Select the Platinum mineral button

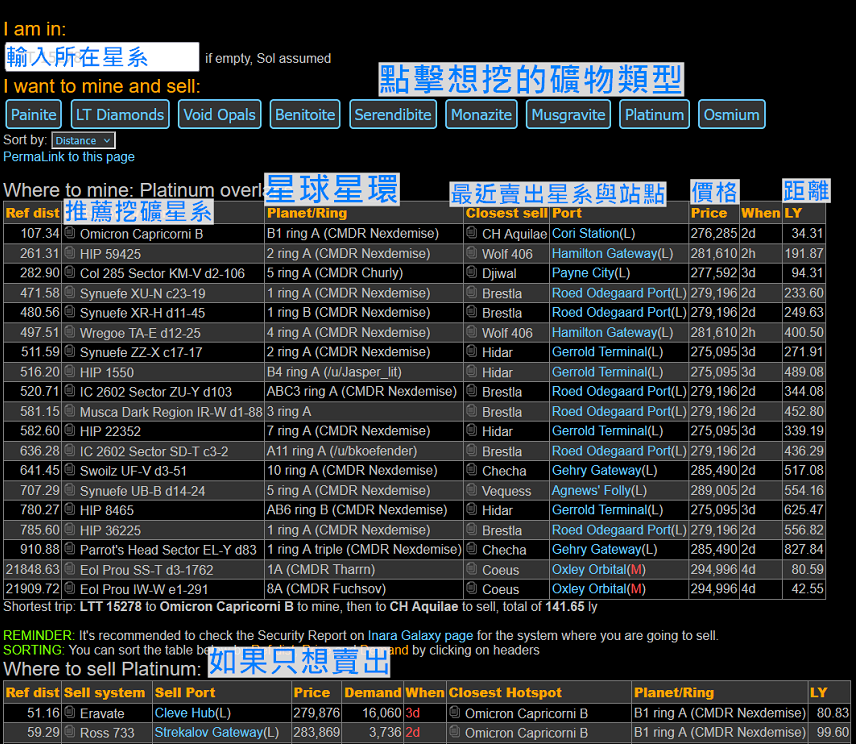point(654,115)
